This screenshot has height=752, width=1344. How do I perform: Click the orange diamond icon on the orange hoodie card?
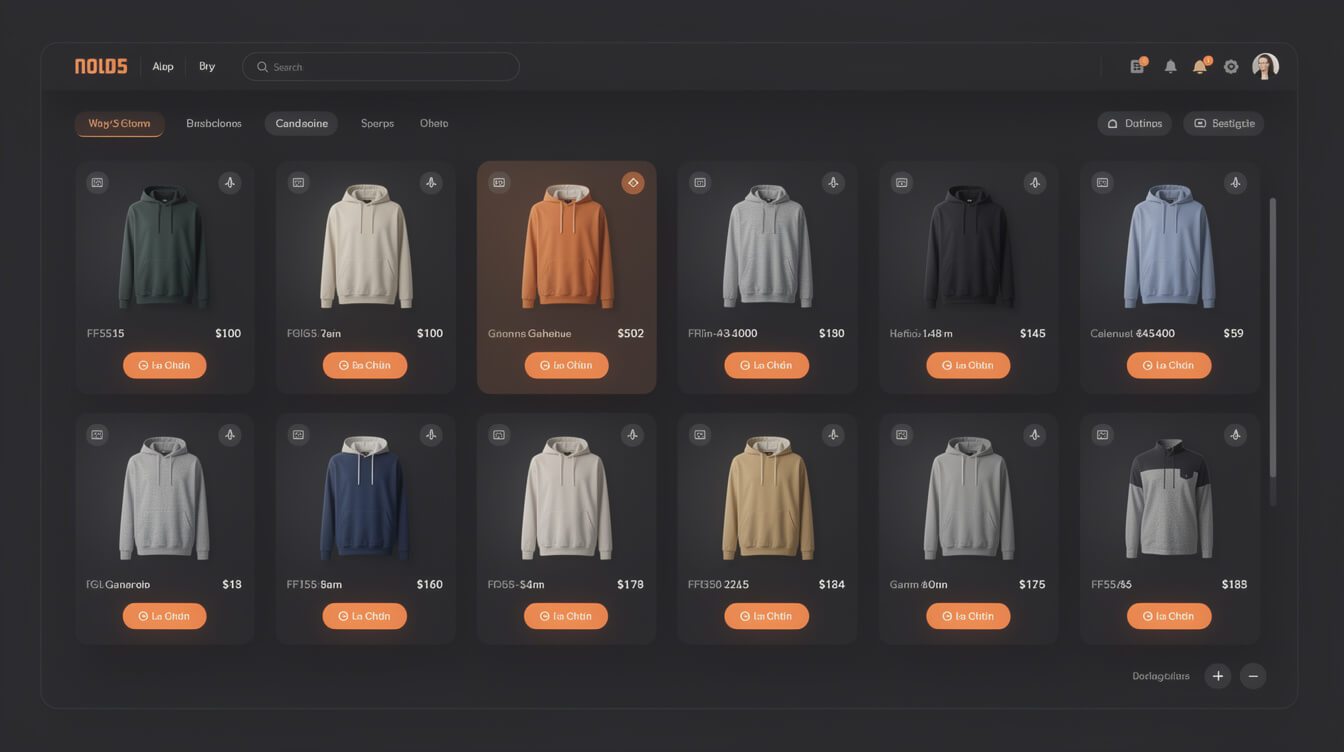click(x=632, y=182)
